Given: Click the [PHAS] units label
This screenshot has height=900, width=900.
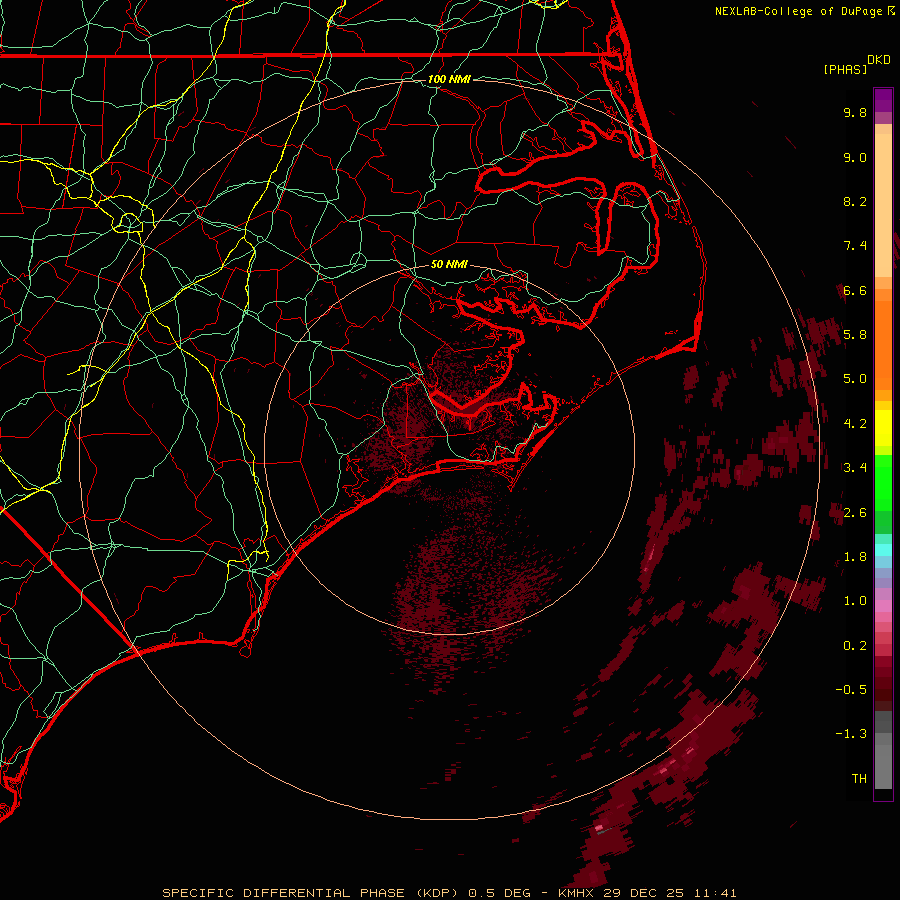Looking at the screenshot, I should (845, 69).
